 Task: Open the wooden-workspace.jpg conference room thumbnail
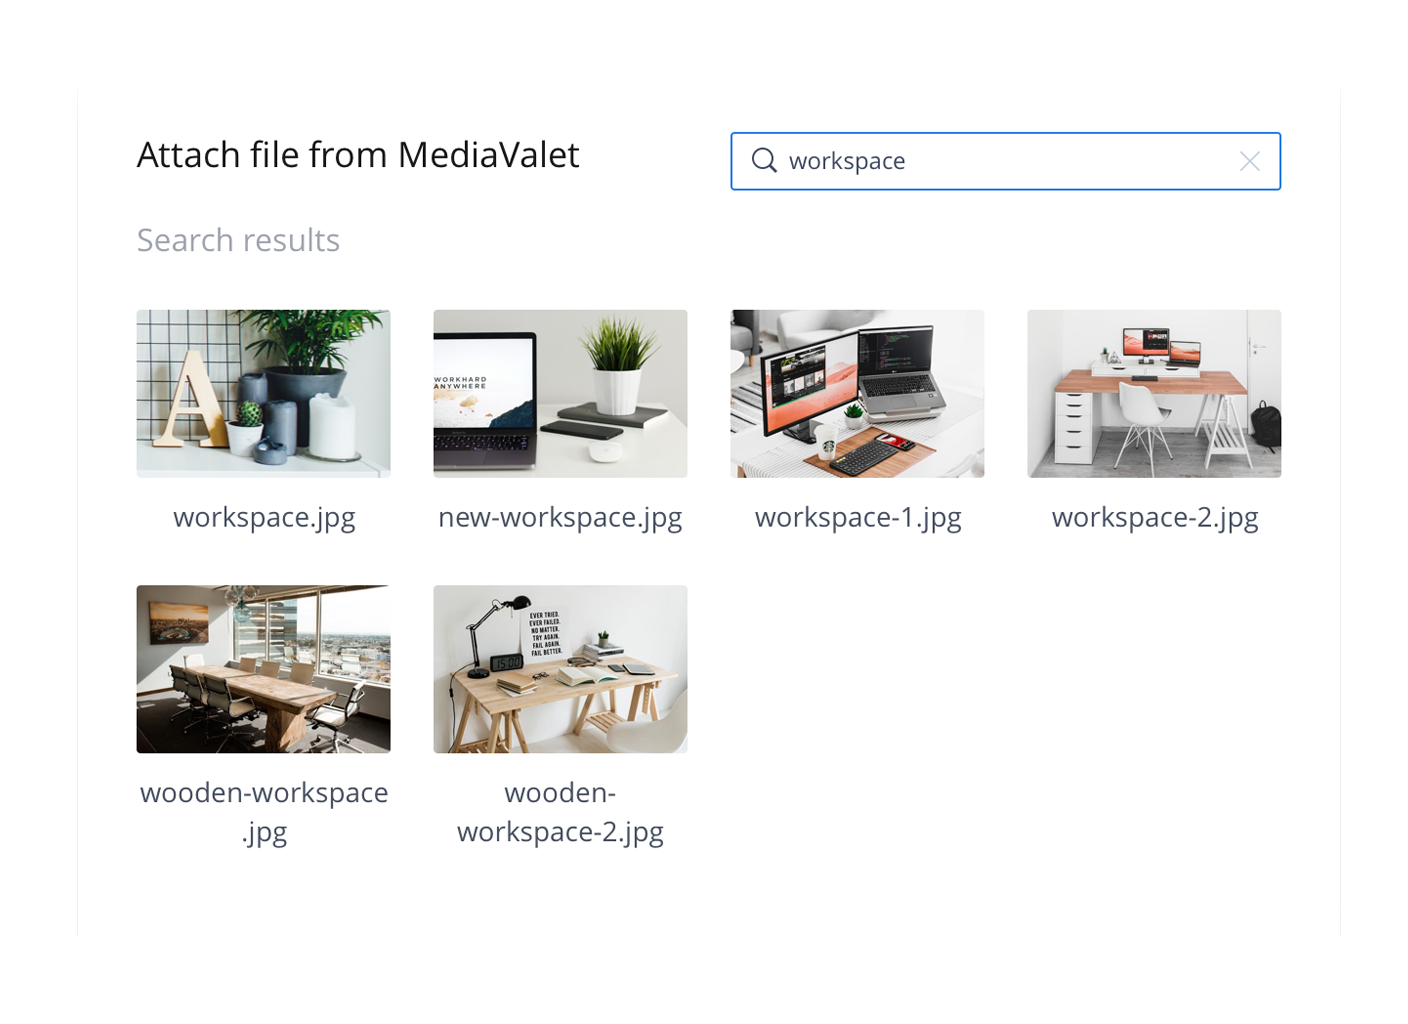(264, 669)
